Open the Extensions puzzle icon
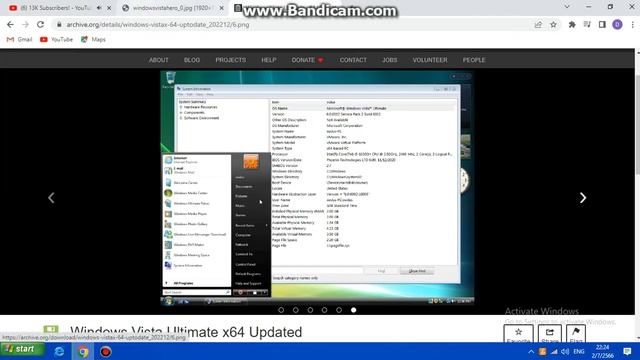Image resolution: width=640 pixels, height=360 pixels. point(572,24)
